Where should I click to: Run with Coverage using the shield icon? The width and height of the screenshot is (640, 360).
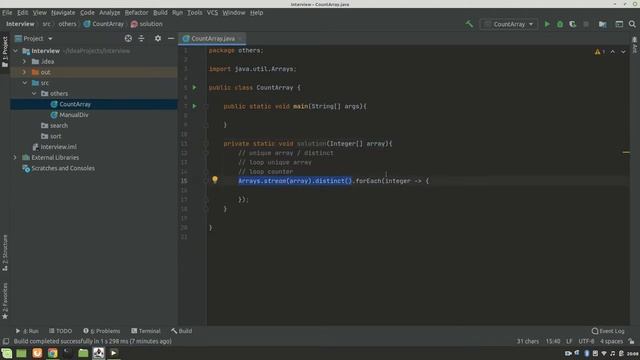click(x=573, y=24)
